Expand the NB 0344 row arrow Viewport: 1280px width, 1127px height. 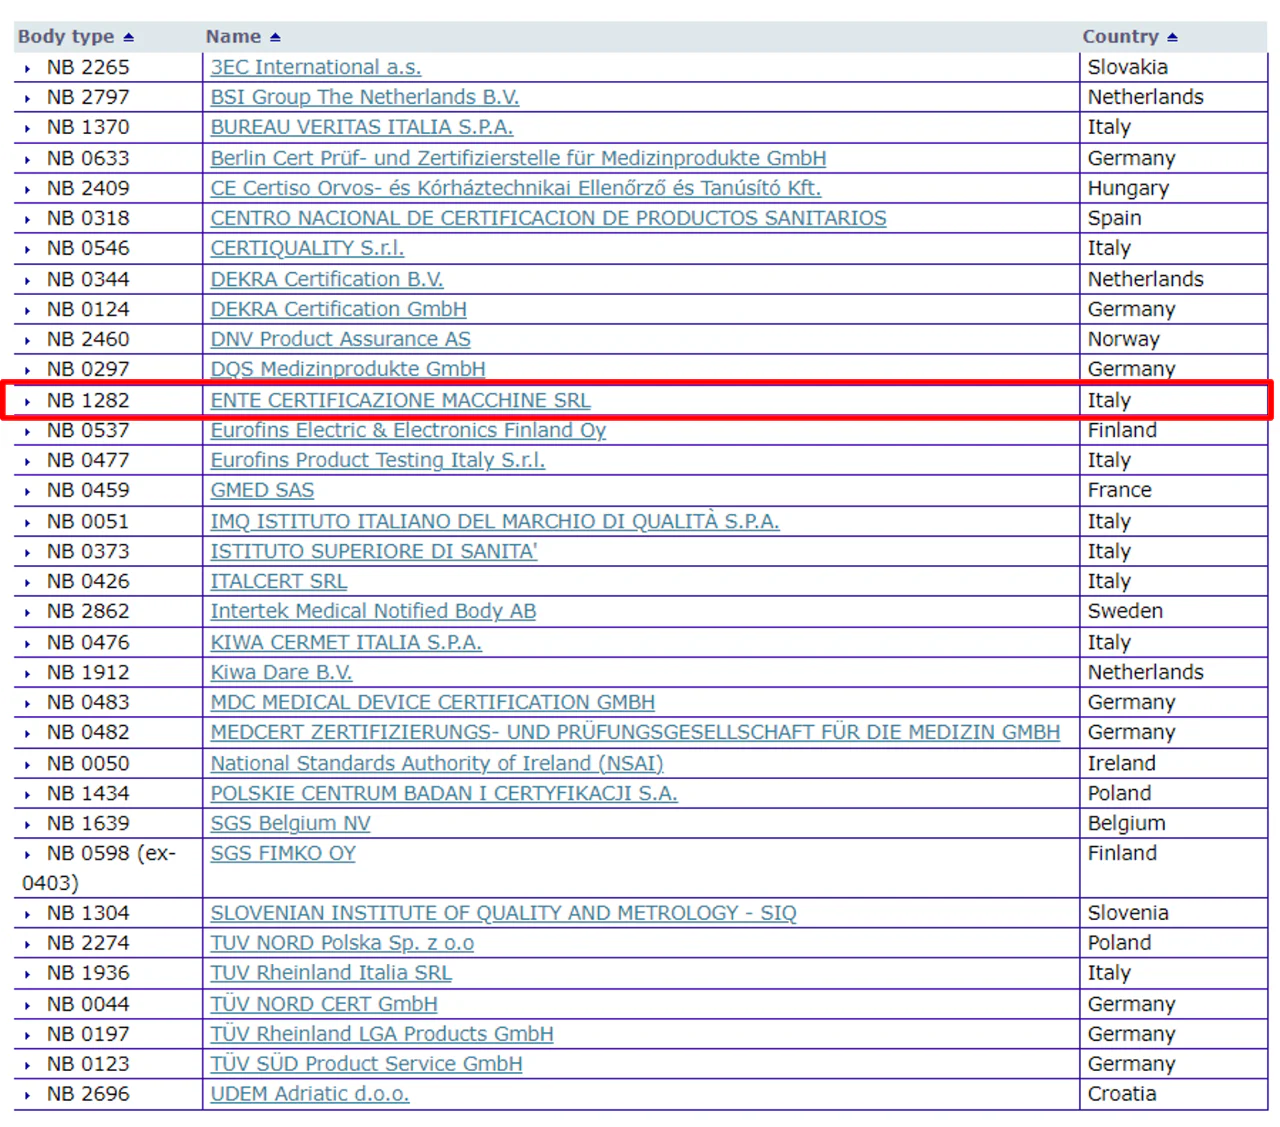click(28, 280)
